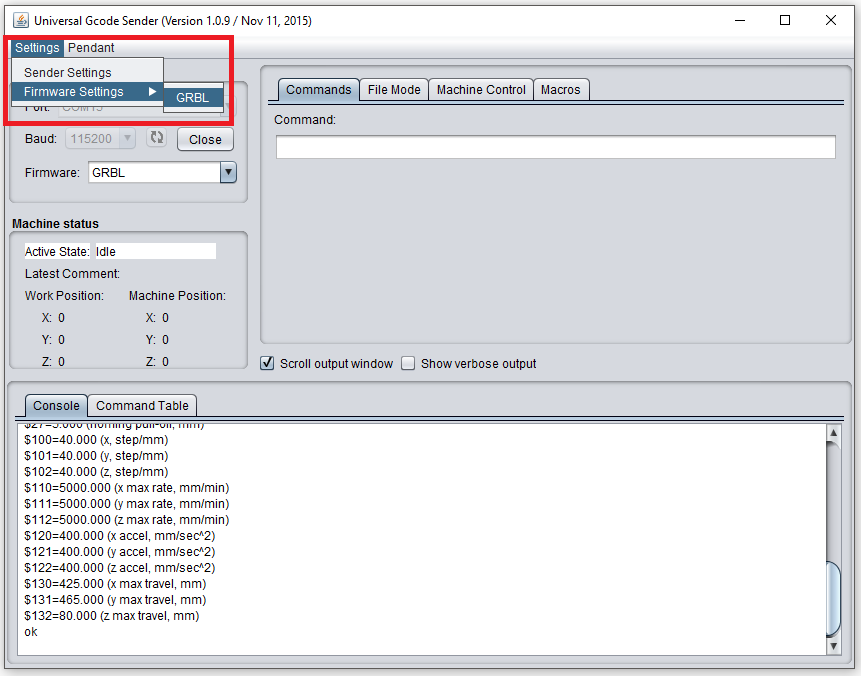Minimize the Universal Gcode Sender window
Screen dimensions: 861x676
tap(740, 20)
